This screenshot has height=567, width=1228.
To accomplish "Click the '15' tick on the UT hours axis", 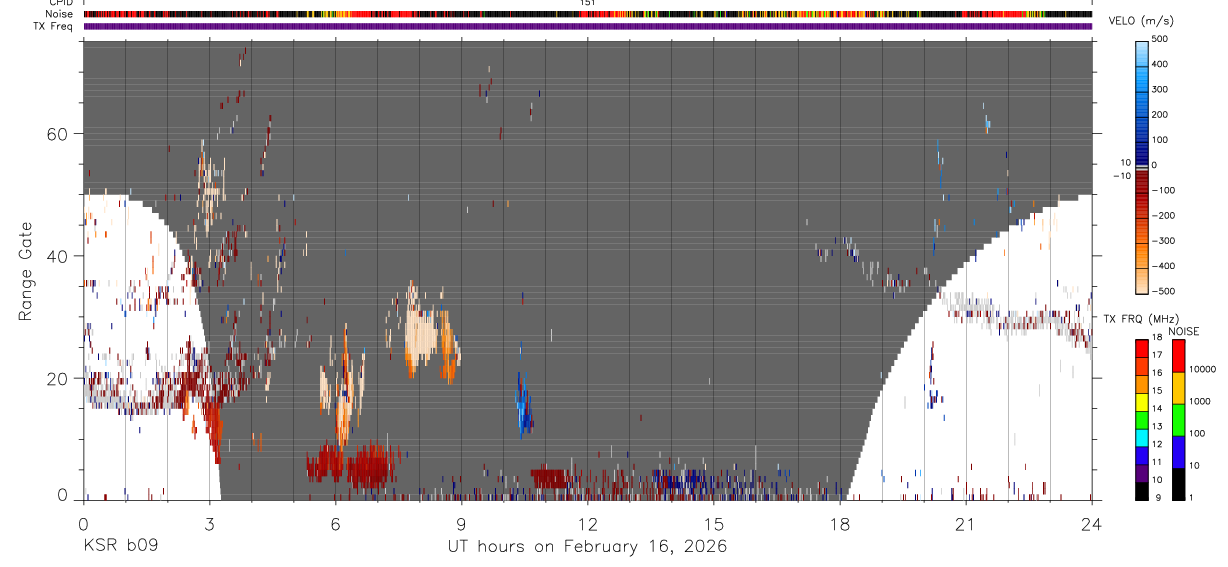I will pos(713,524).
